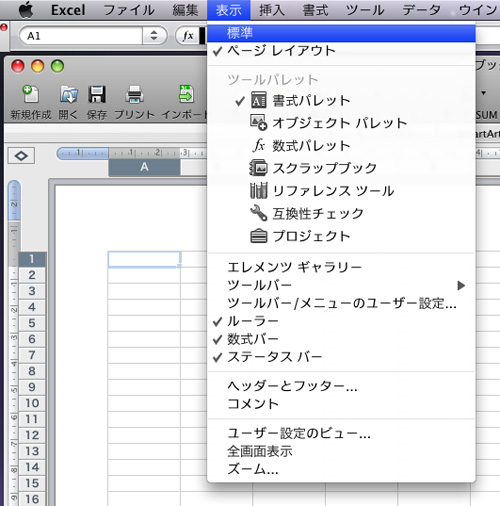This screenshot has height=506, width=500.
Task: Open ツールバー/メニューのユーザー設定...
Action: [x=341, y=303]
